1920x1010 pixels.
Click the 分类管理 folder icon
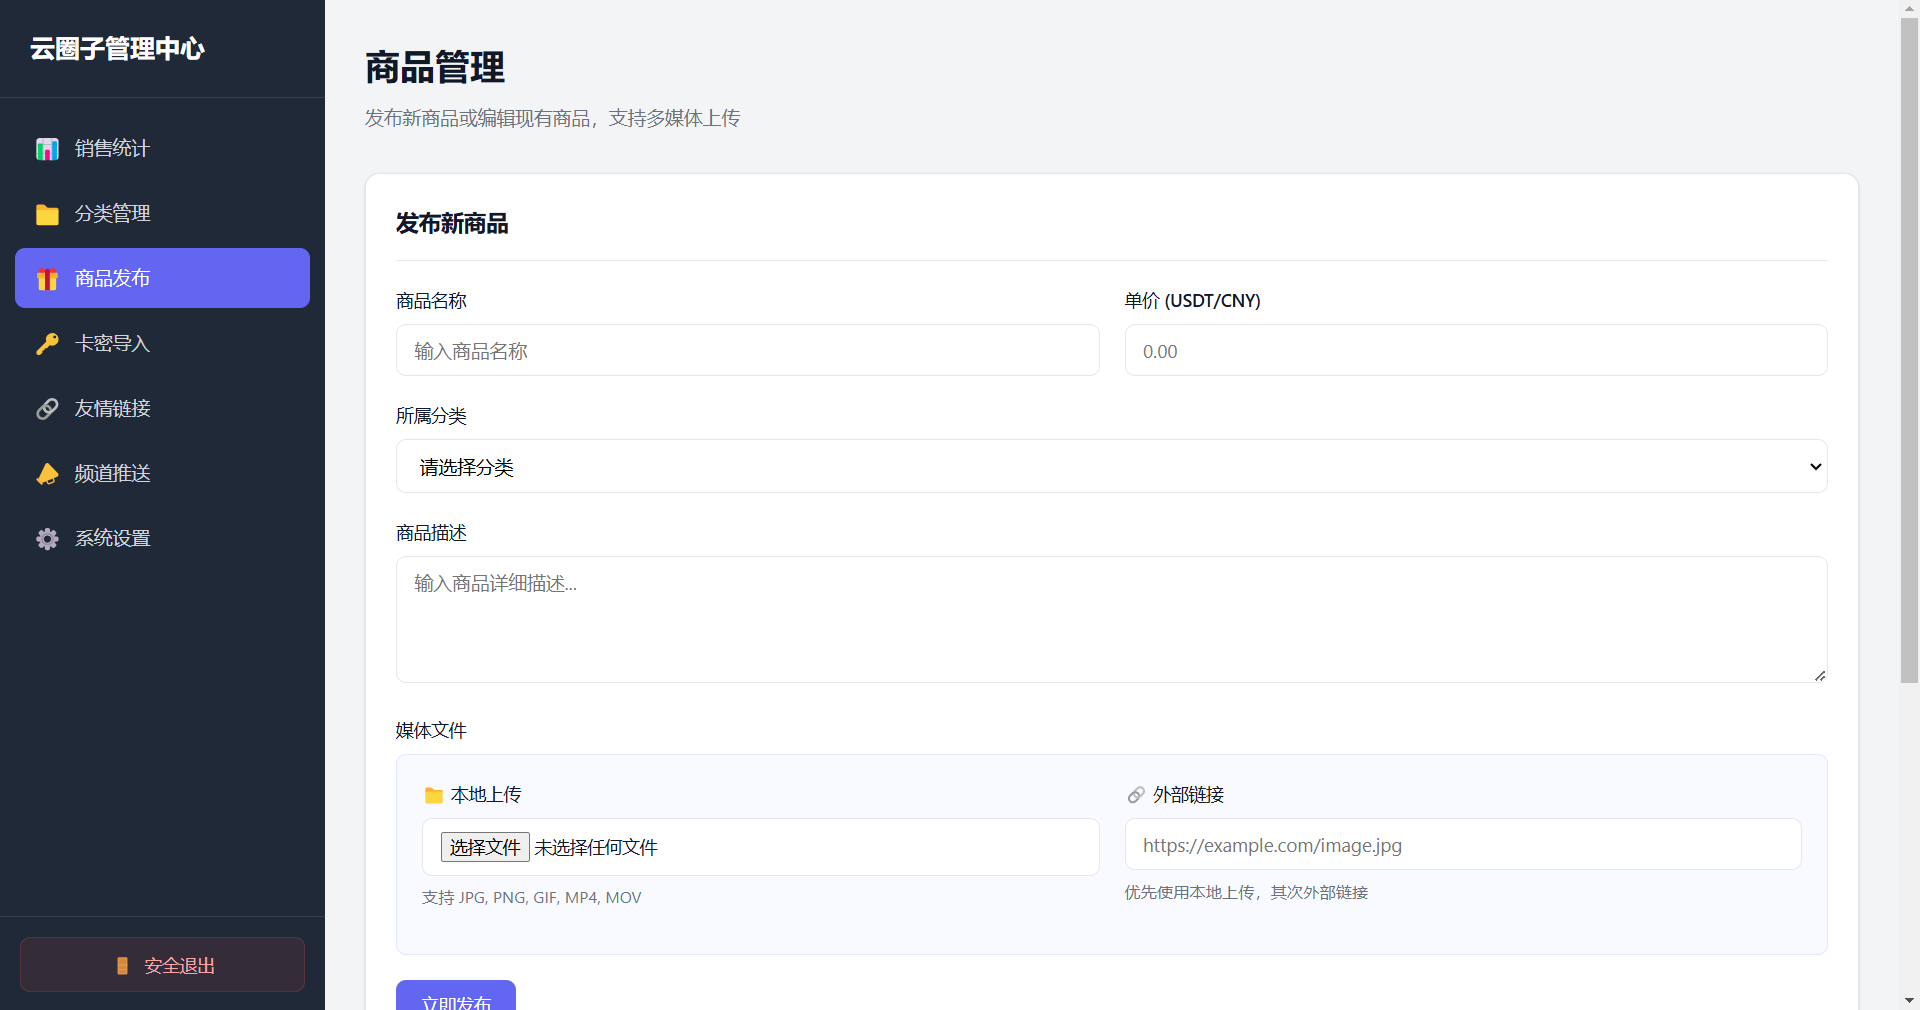47,213
